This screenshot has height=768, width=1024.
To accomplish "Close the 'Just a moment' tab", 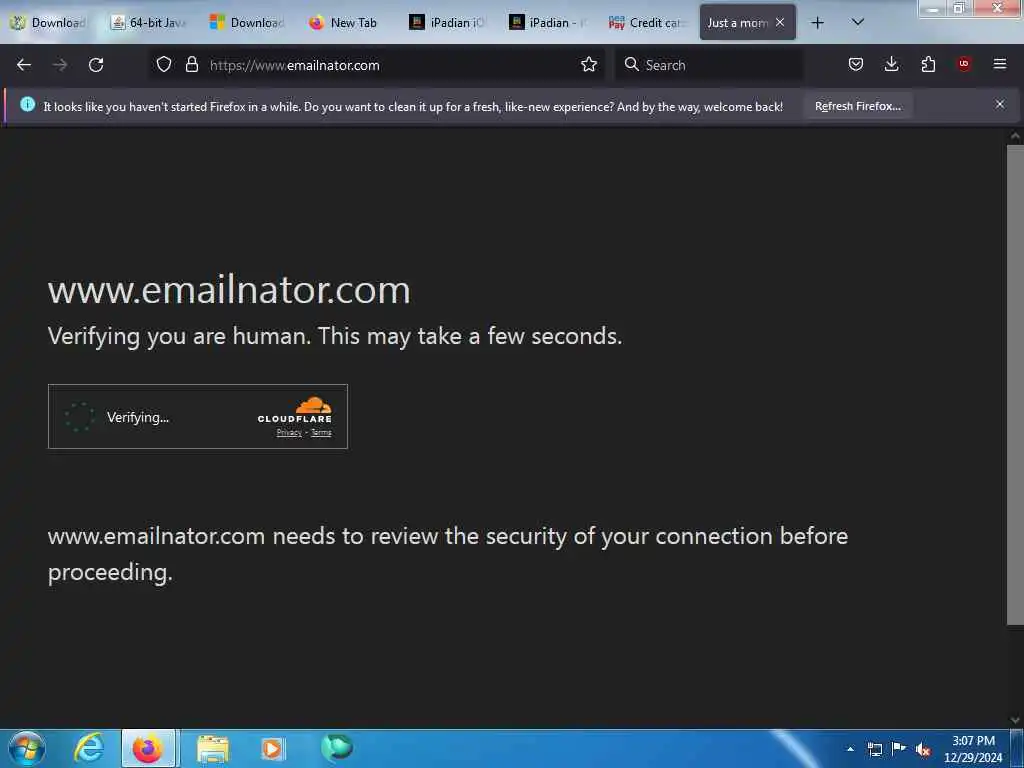I will [x=780, y=22].
